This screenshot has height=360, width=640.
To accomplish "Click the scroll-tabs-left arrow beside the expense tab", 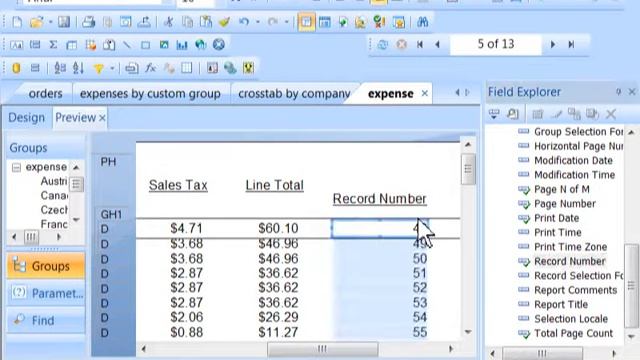I will click(457, 93).
